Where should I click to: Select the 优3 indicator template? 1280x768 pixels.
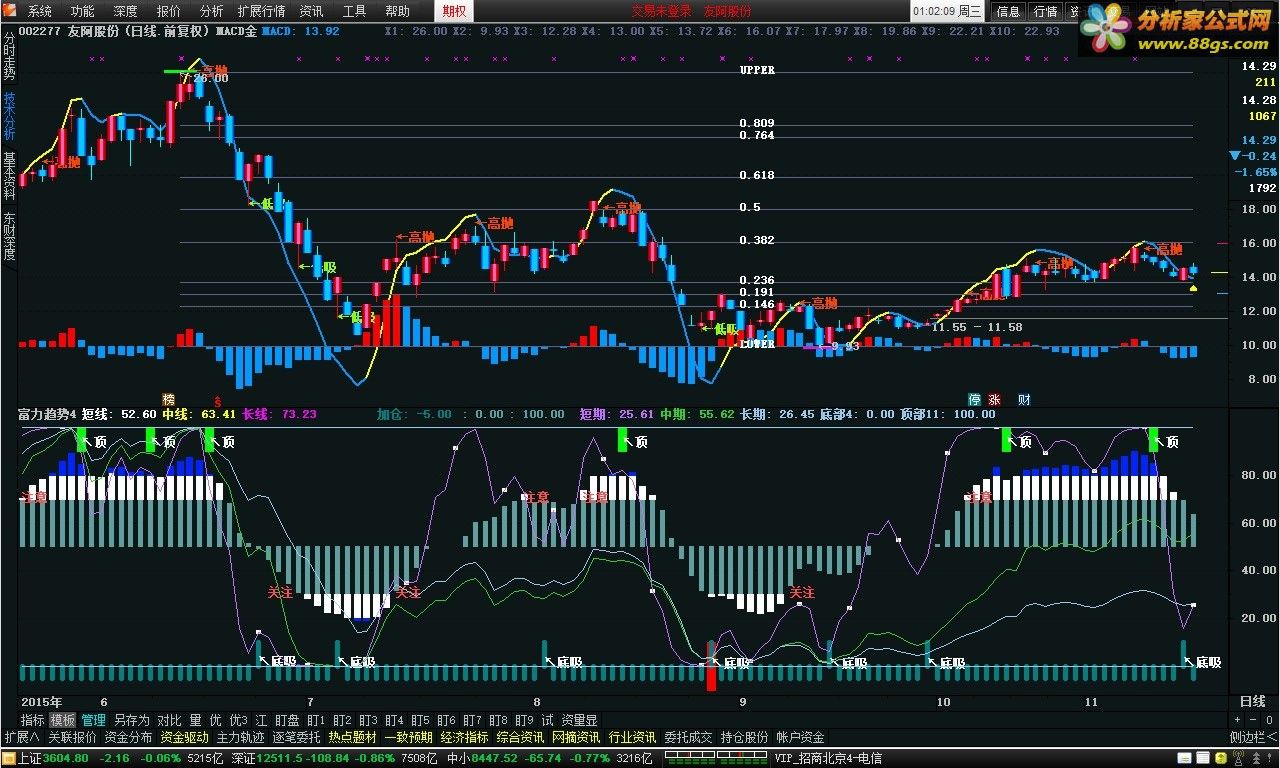(x=238, y=720)
